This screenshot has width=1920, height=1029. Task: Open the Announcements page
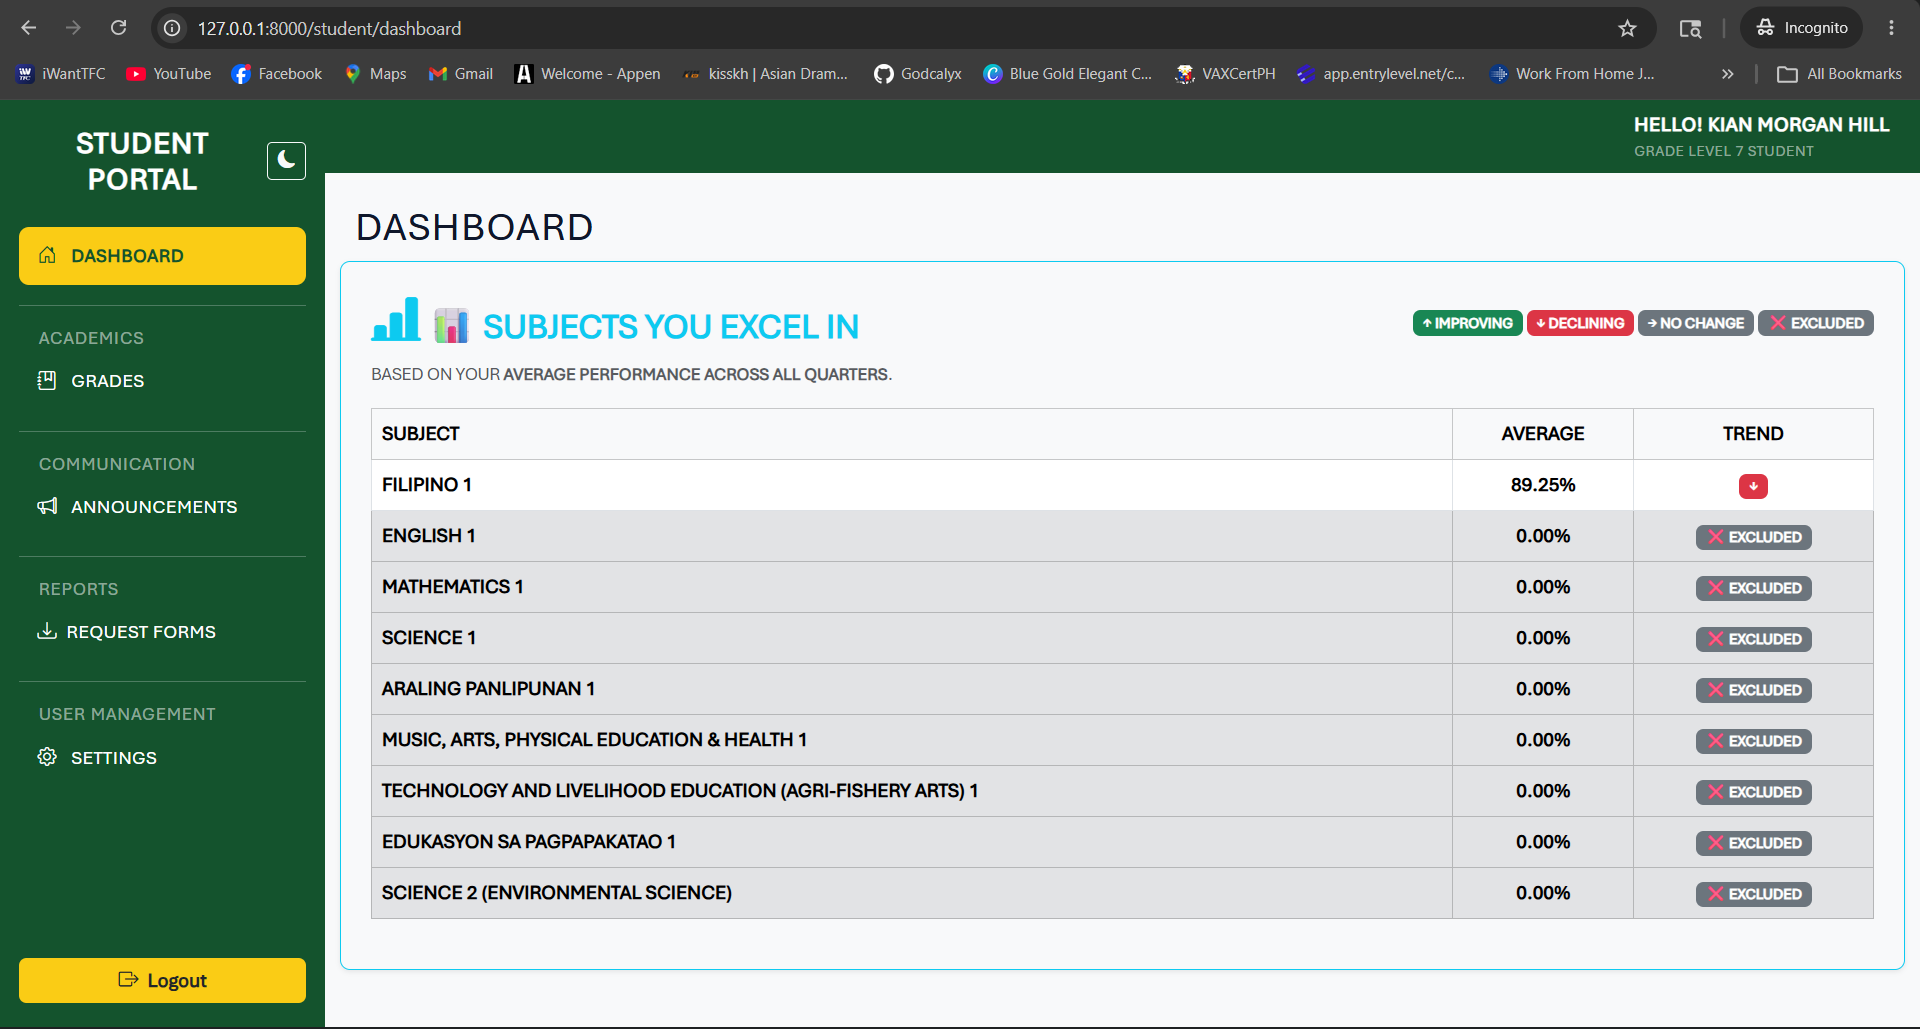[137, 507]
